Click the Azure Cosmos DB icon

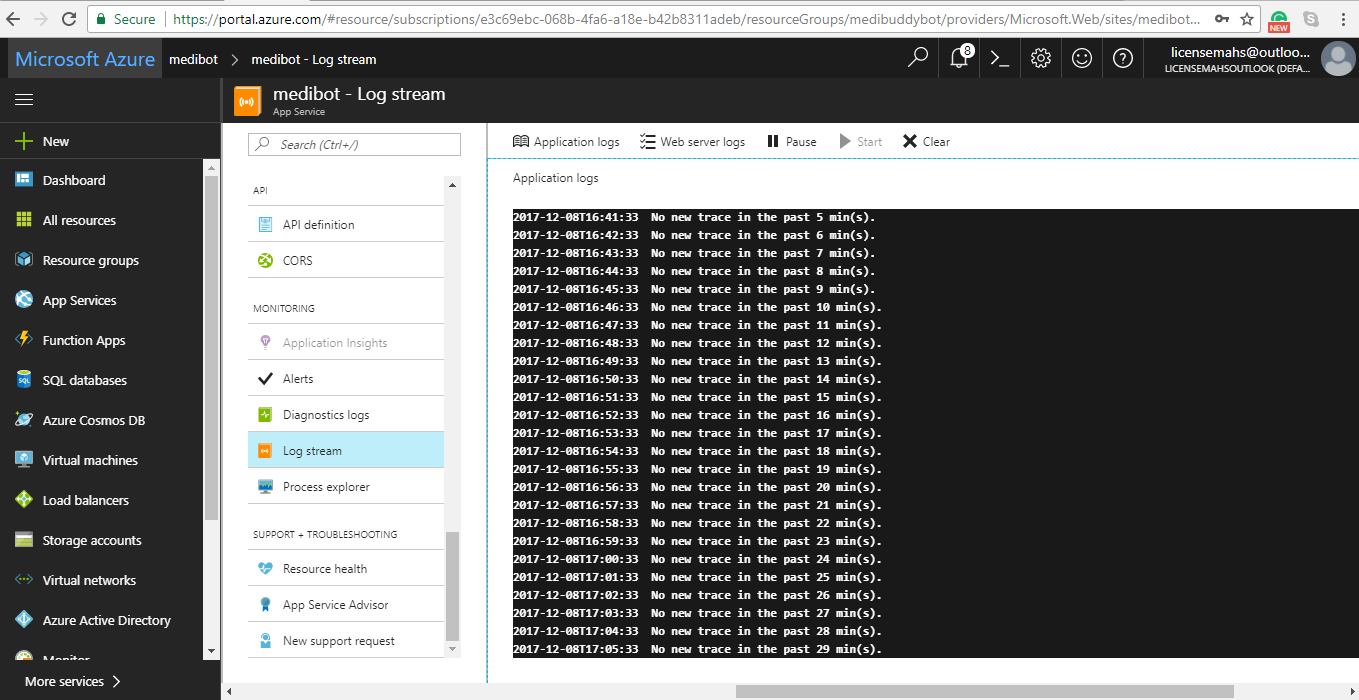[24, 420]
